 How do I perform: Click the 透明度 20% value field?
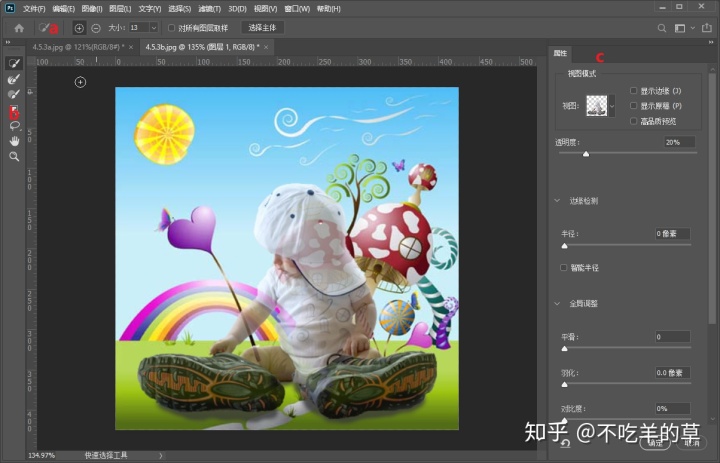680,142
